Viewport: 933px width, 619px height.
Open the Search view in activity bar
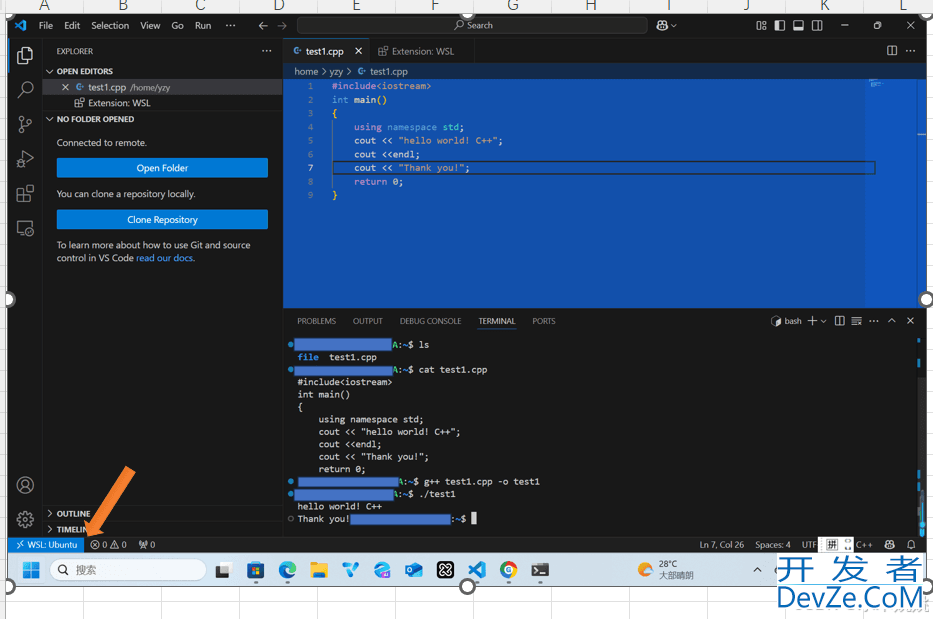(x=25, y=89)
